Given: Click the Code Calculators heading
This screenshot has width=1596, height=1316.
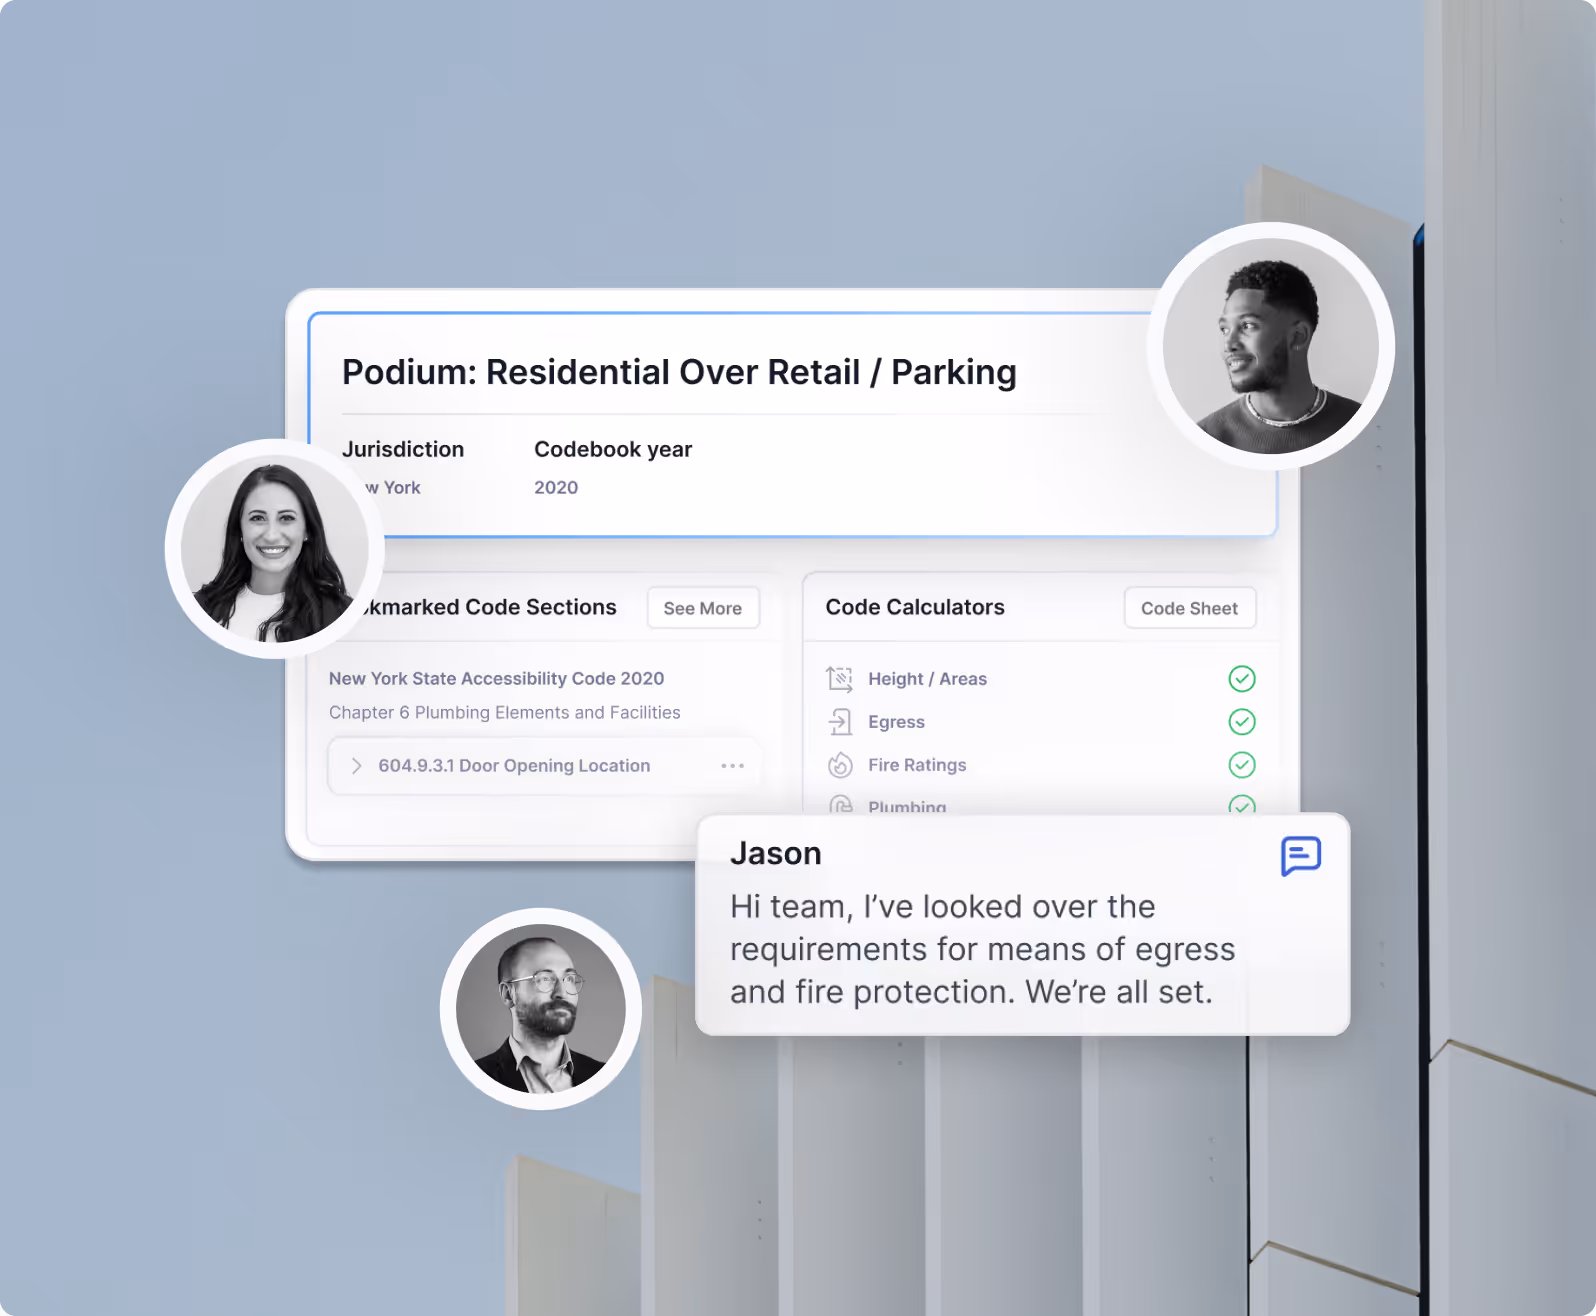Looking at the screenshot, I should [x=915, y=607].
